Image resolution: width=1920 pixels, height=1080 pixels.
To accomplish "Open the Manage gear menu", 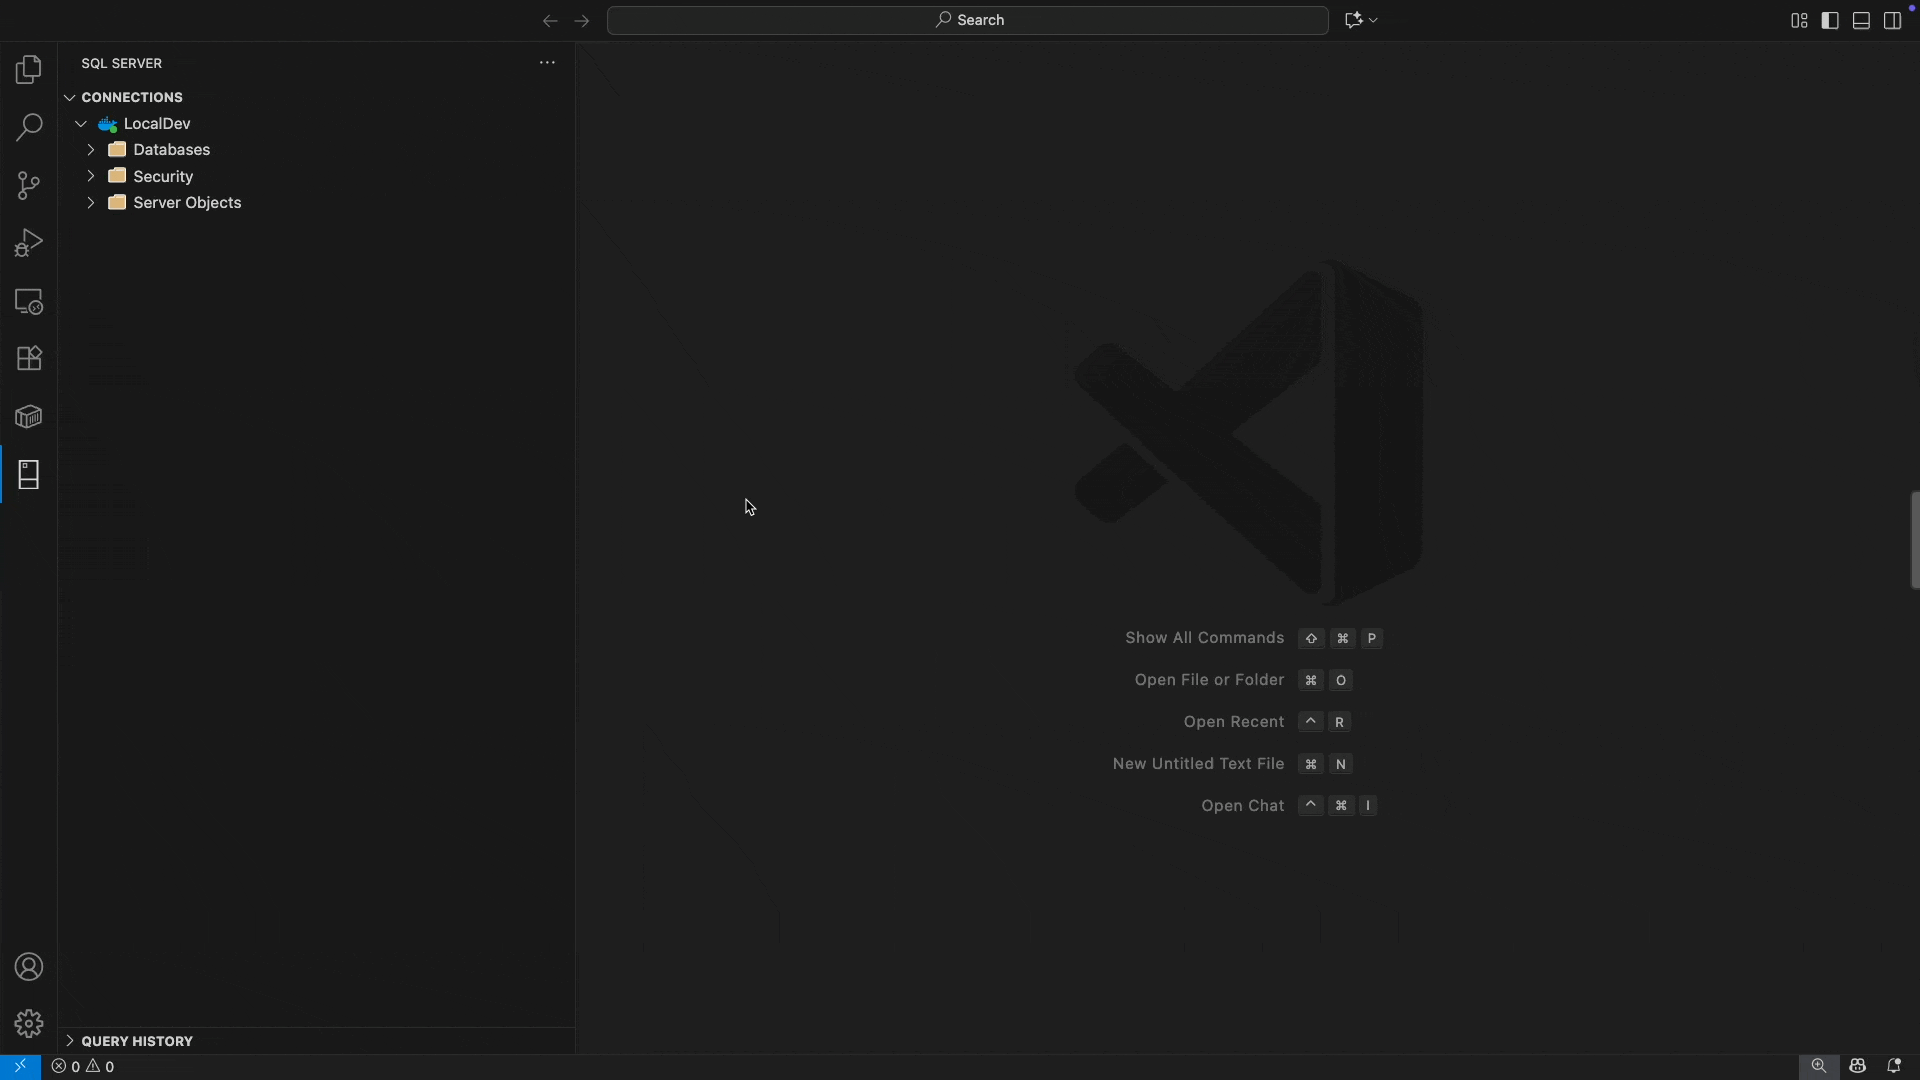I will (29, 1024).
